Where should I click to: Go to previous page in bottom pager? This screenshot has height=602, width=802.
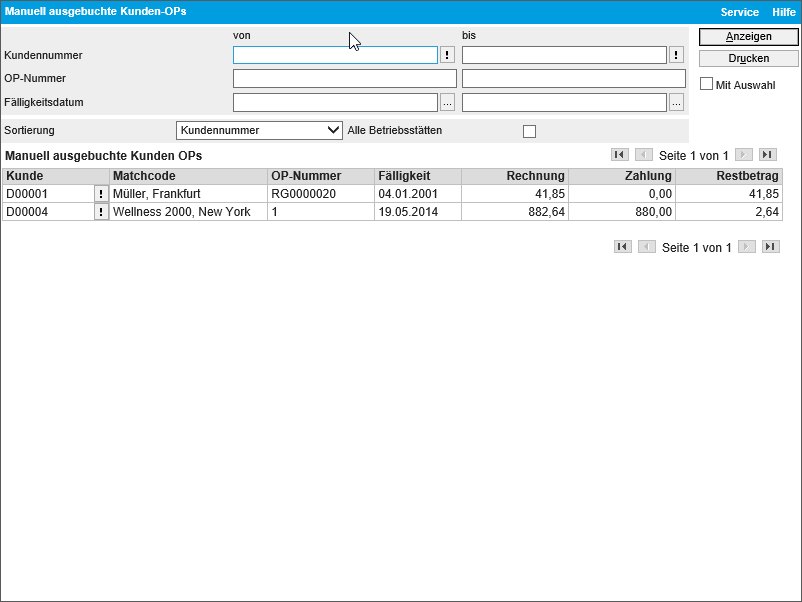click(x=647, y=247)
